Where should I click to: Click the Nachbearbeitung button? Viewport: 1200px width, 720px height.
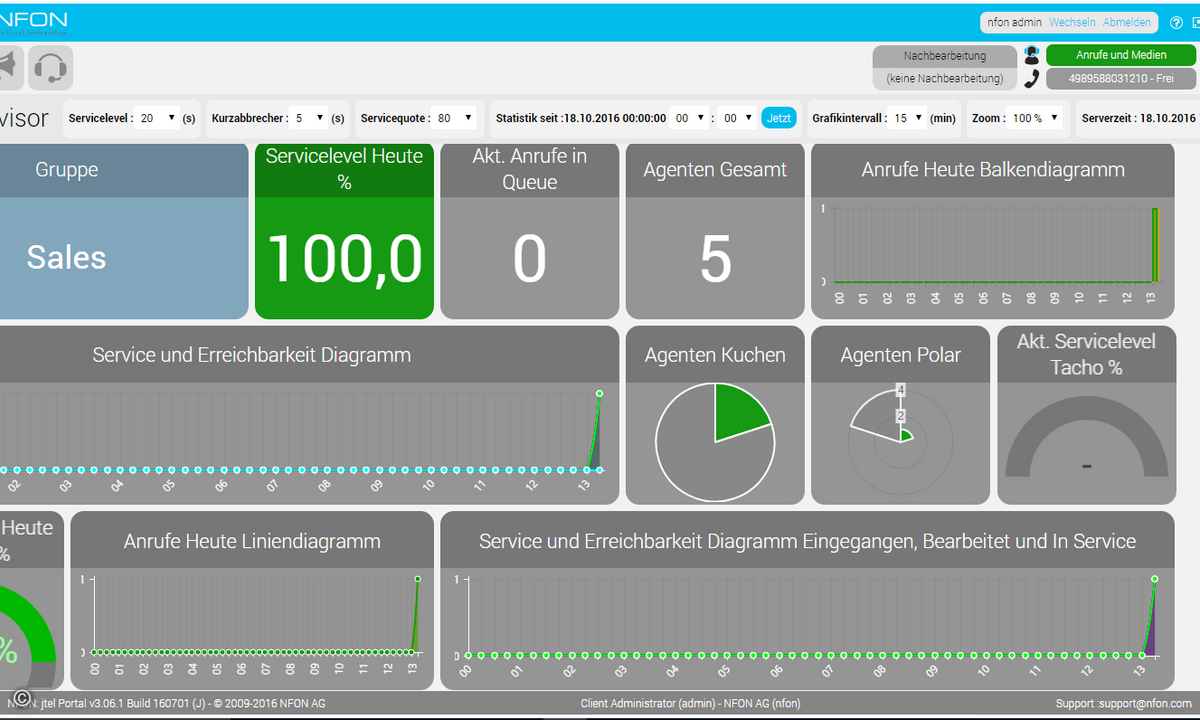[x=945, y=56]
